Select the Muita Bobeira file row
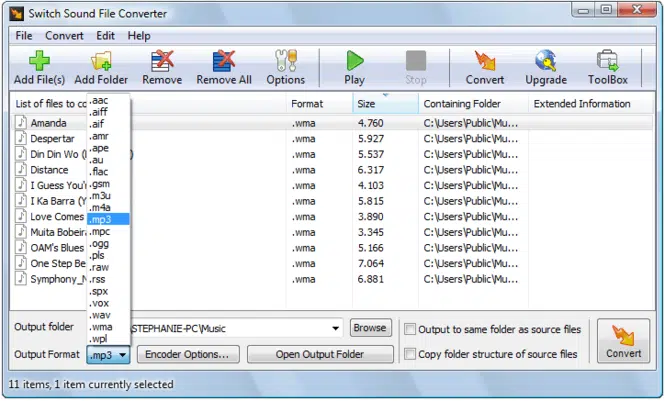 tap(334, 232)
